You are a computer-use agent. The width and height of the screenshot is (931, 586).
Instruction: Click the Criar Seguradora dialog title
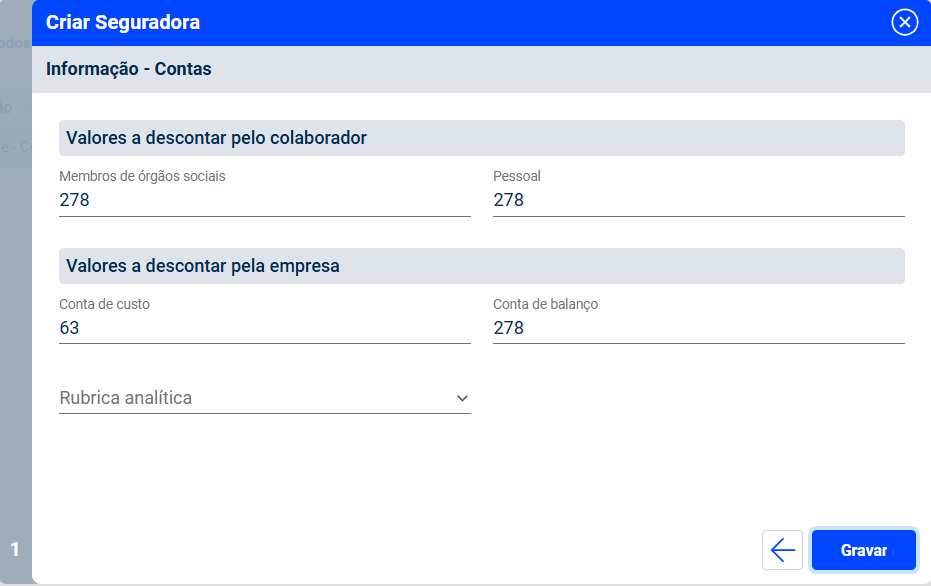[123, 22]
